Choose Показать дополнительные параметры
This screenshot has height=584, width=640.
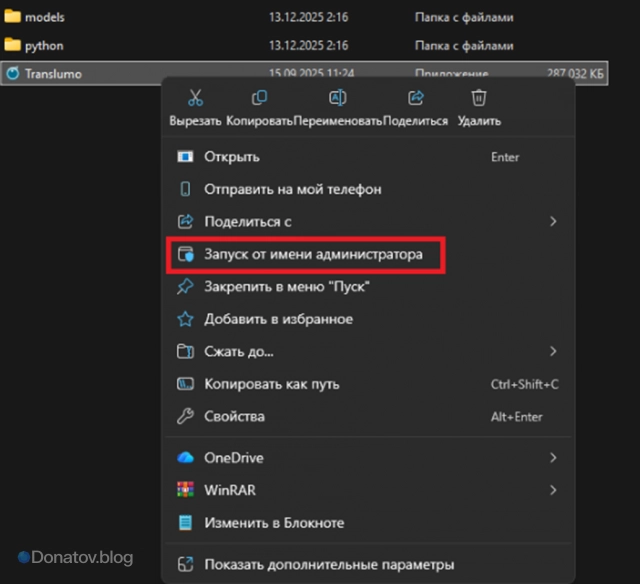[x=368, y=565]
